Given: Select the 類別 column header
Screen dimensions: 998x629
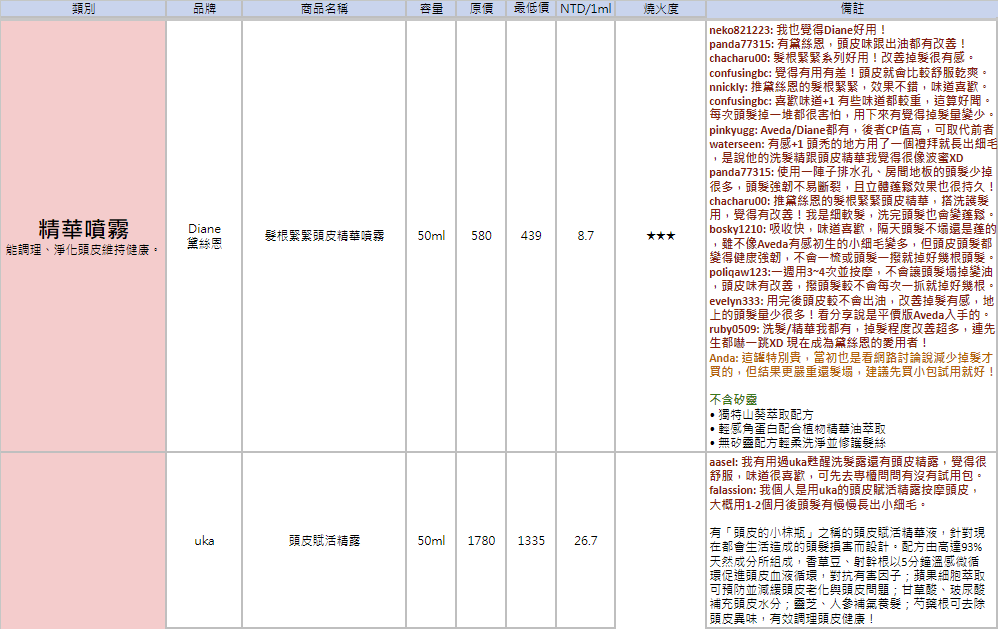Looking at the screenshot, I should click(x=83, y=8).
